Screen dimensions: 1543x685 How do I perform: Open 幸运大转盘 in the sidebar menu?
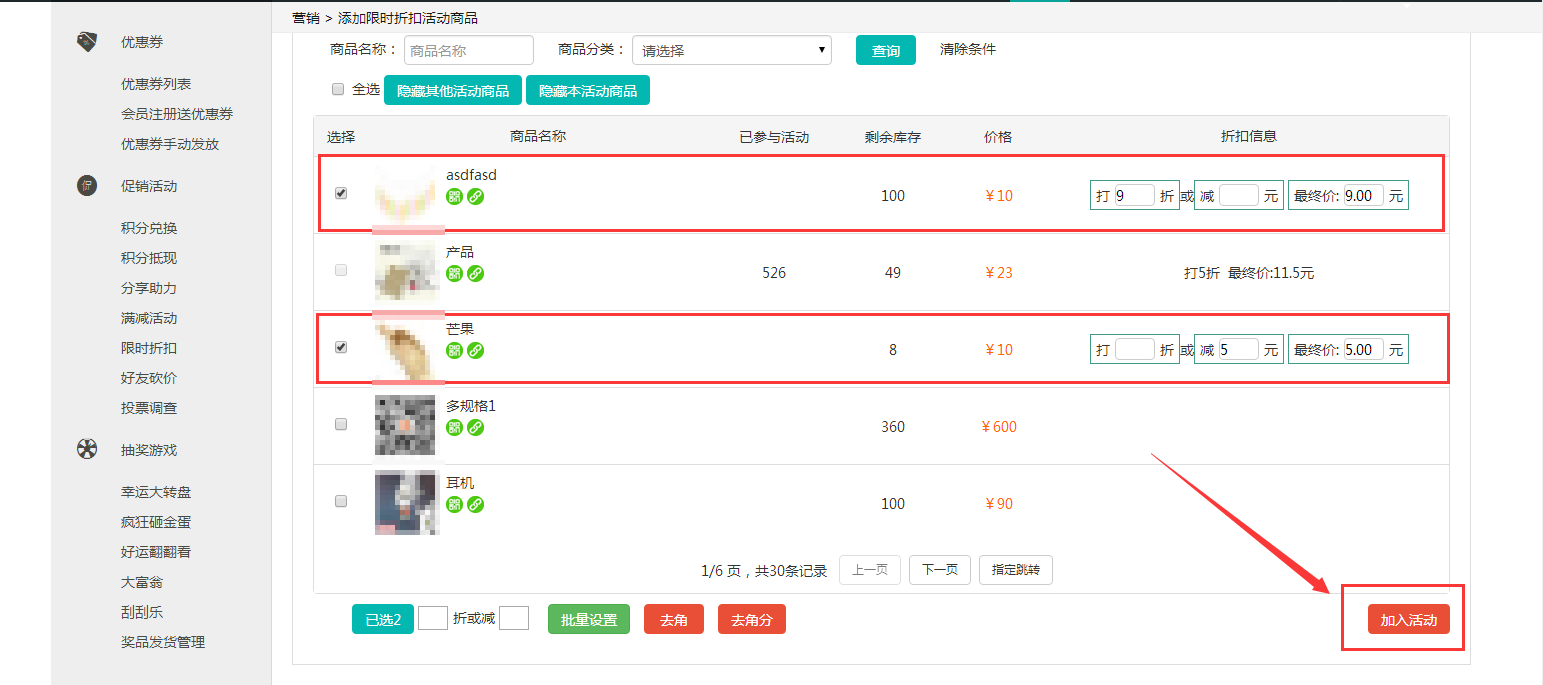[x=156, y=492]
